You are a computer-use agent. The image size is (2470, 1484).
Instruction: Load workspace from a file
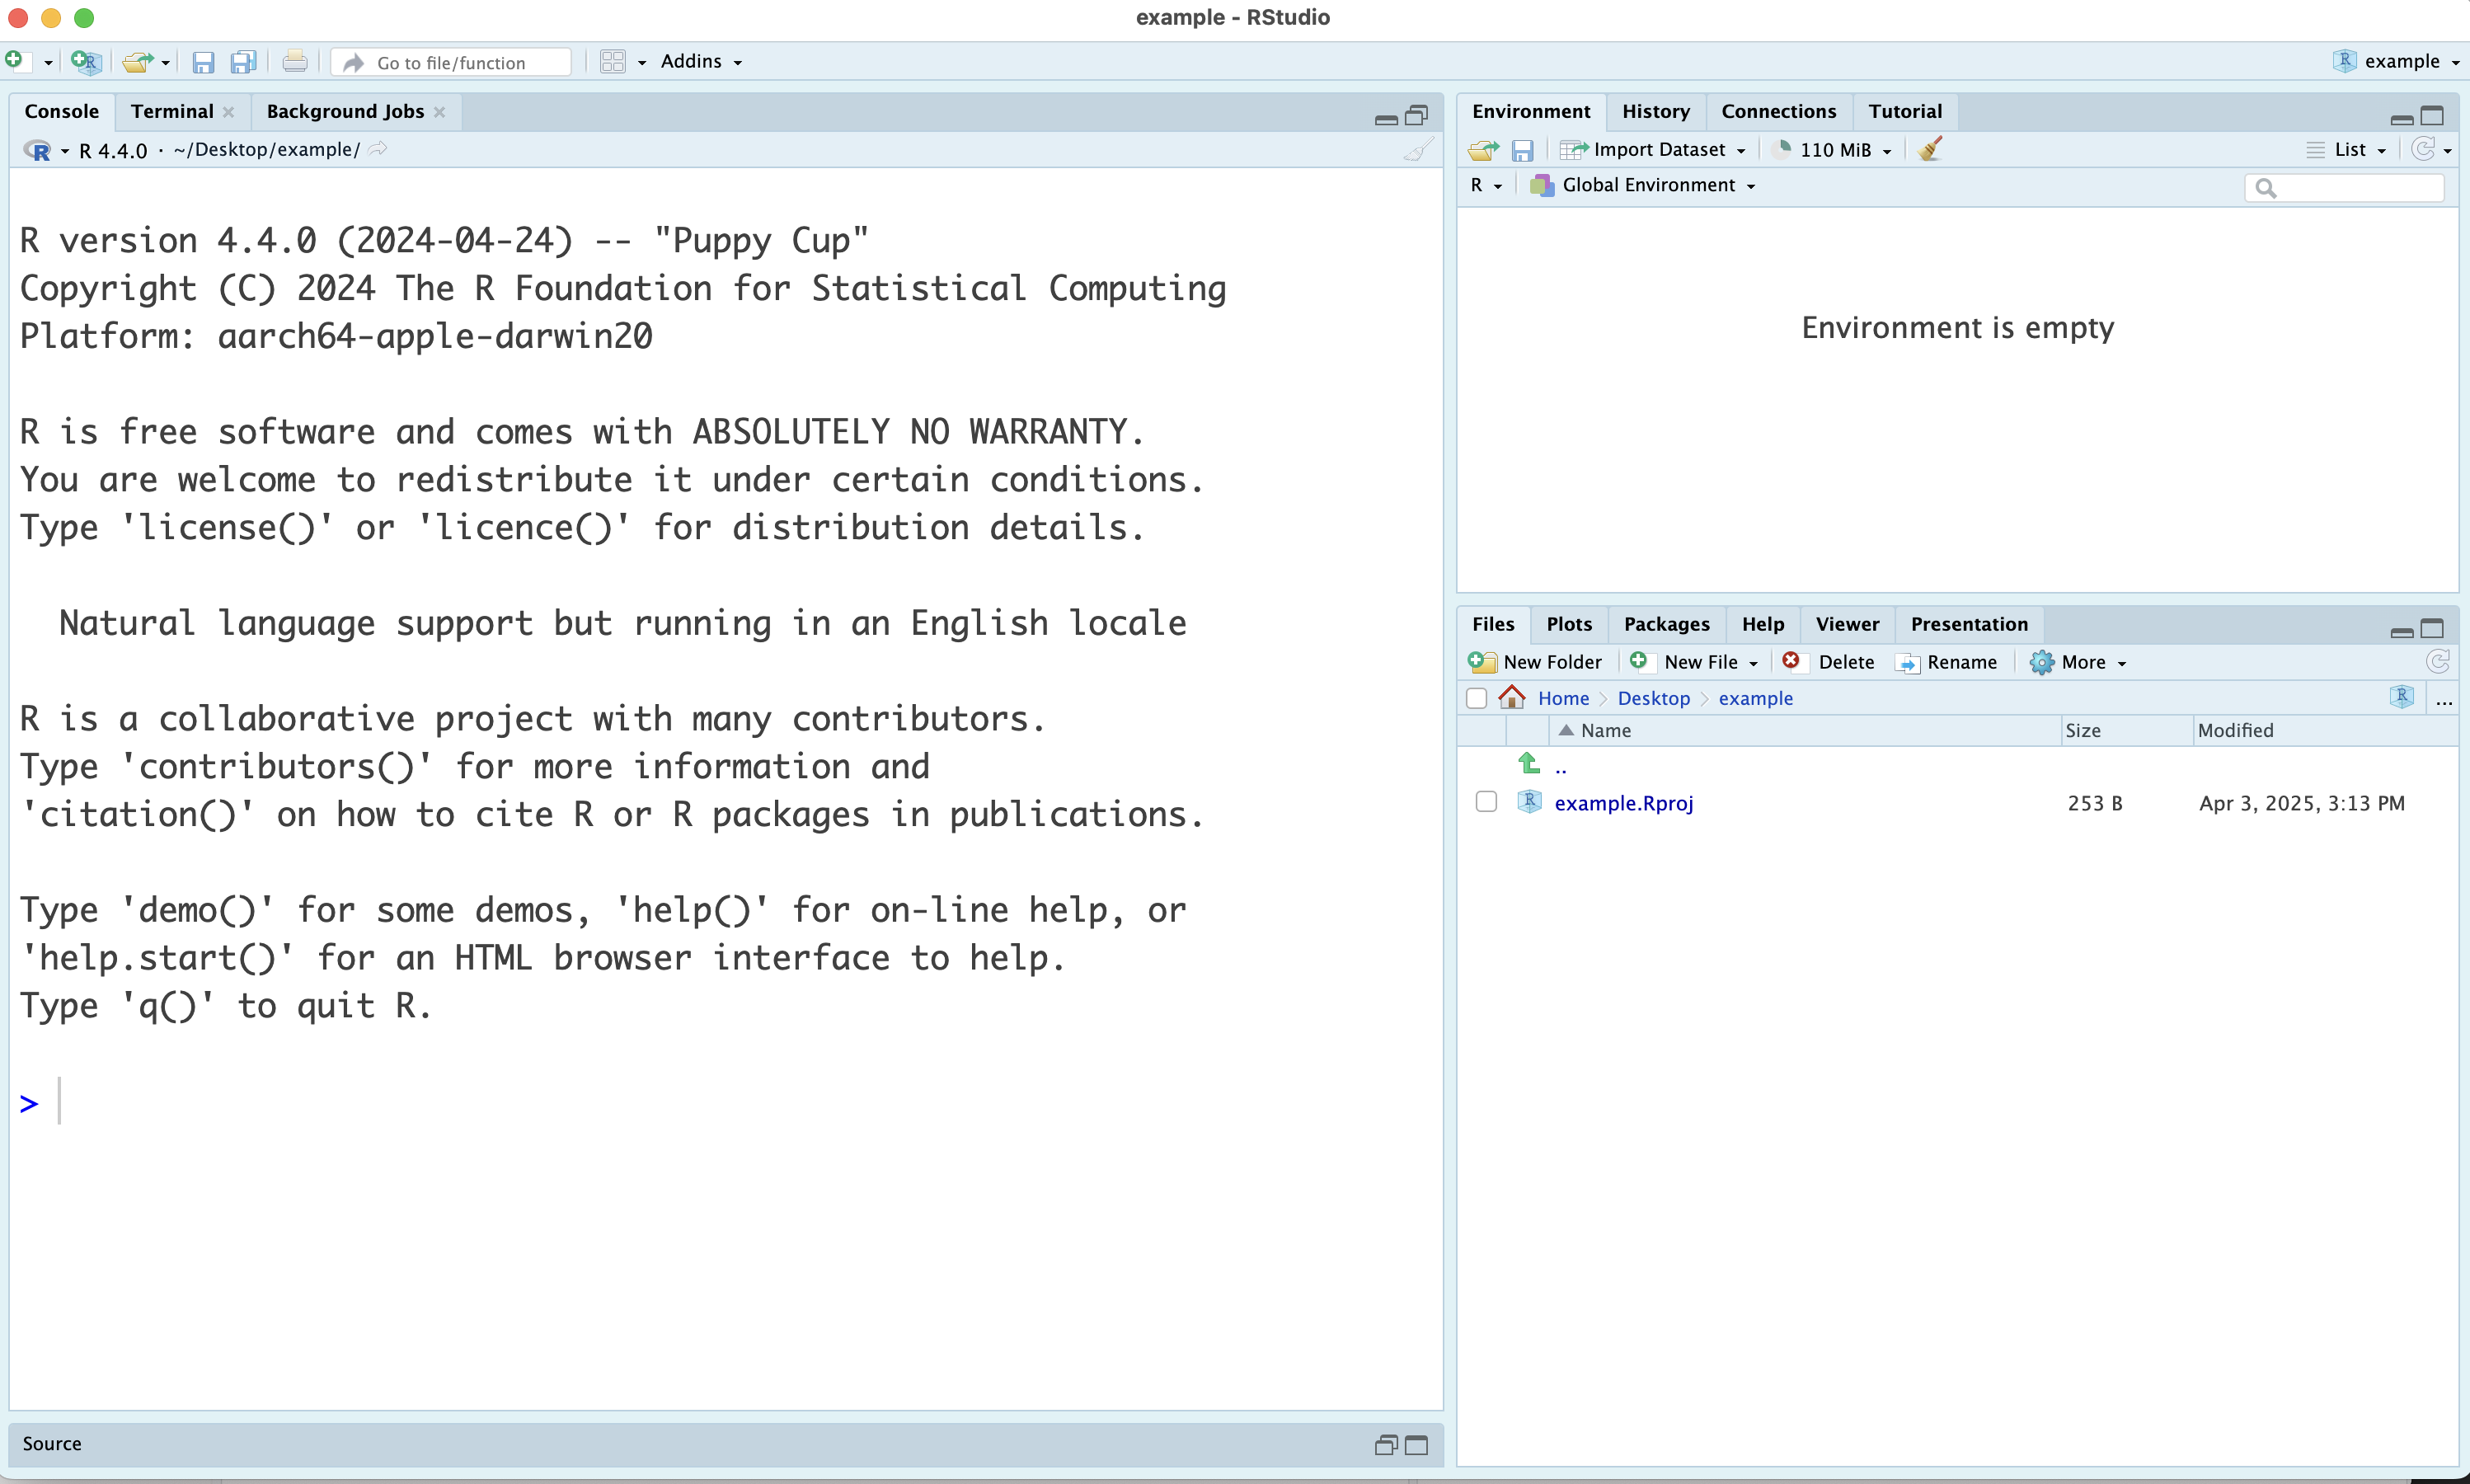[1482, 148]
